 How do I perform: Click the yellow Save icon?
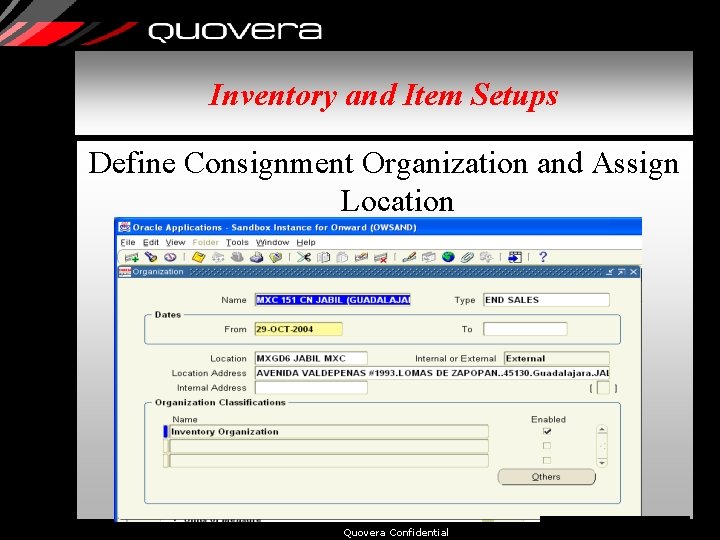[198, 257]
